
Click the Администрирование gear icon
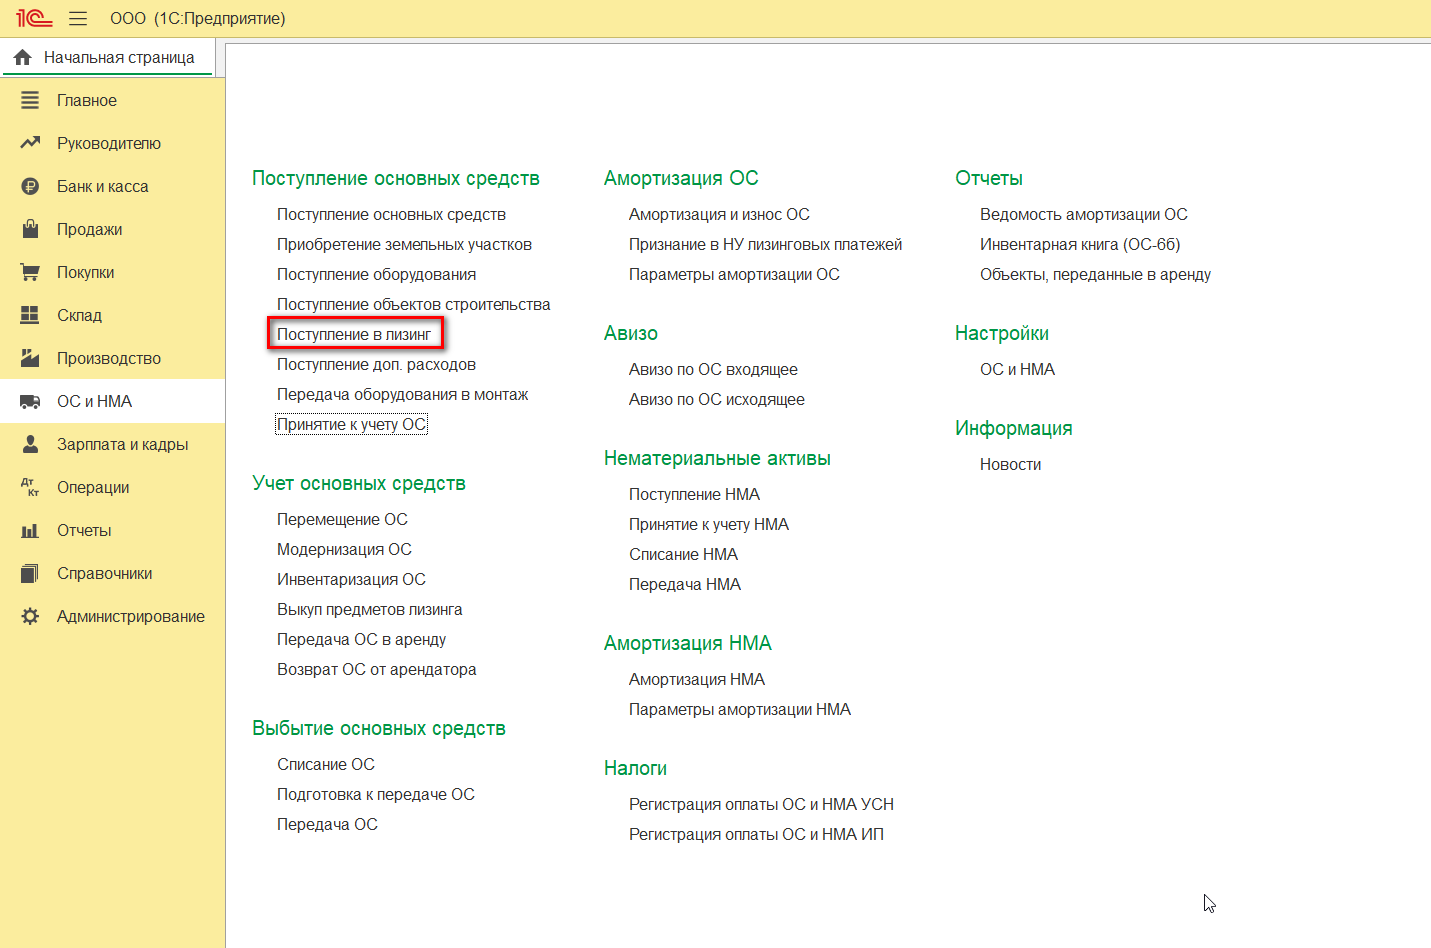point(30,616)
